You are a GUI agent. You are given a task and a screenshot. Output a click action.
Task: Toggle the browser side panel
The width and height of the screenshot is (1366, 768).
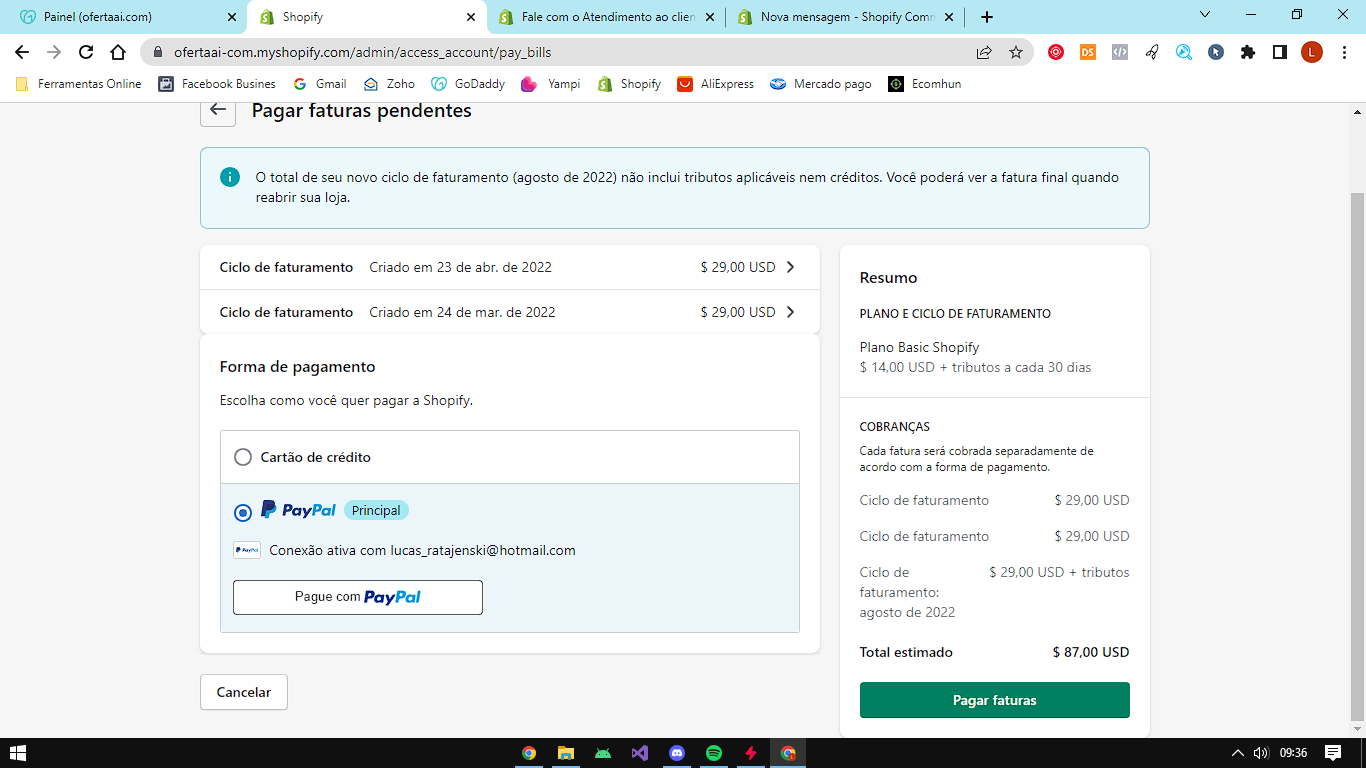coord(1280,52)
